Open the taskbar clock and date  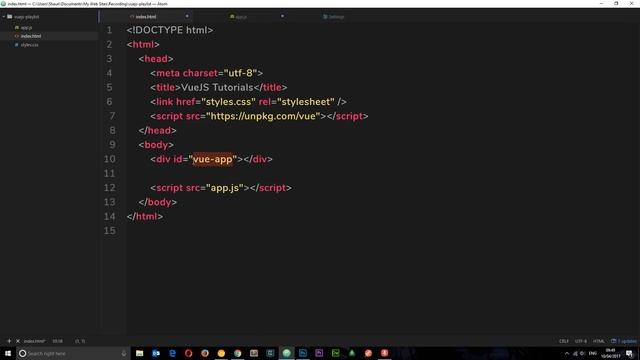[611, 353]
